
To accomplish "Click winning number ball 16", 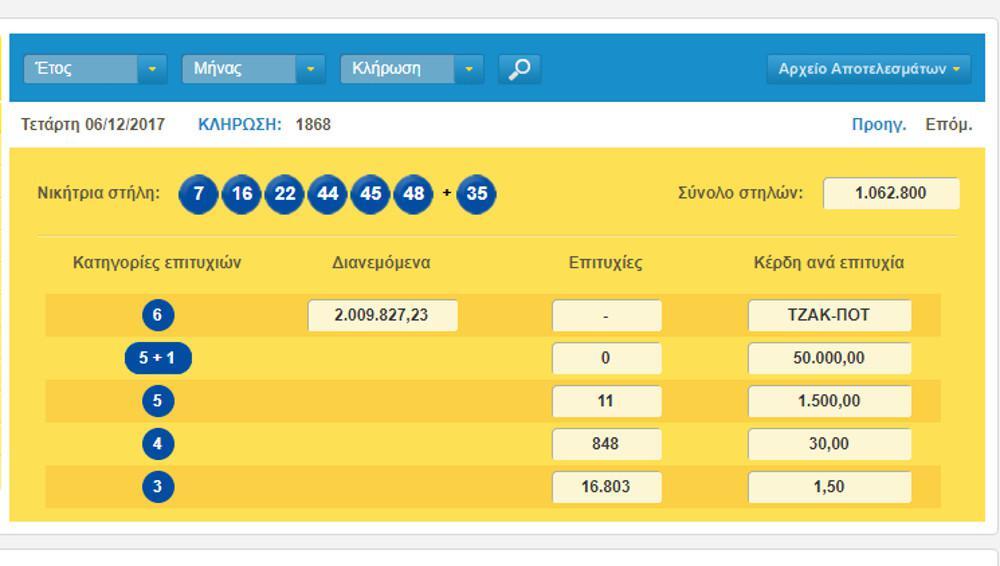I will [241, 193].
